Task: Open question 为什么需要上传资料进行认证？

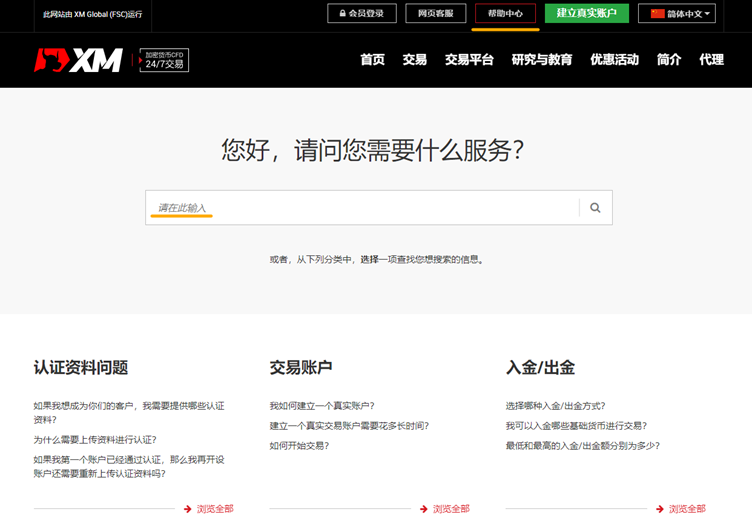Action: [95, 440]
